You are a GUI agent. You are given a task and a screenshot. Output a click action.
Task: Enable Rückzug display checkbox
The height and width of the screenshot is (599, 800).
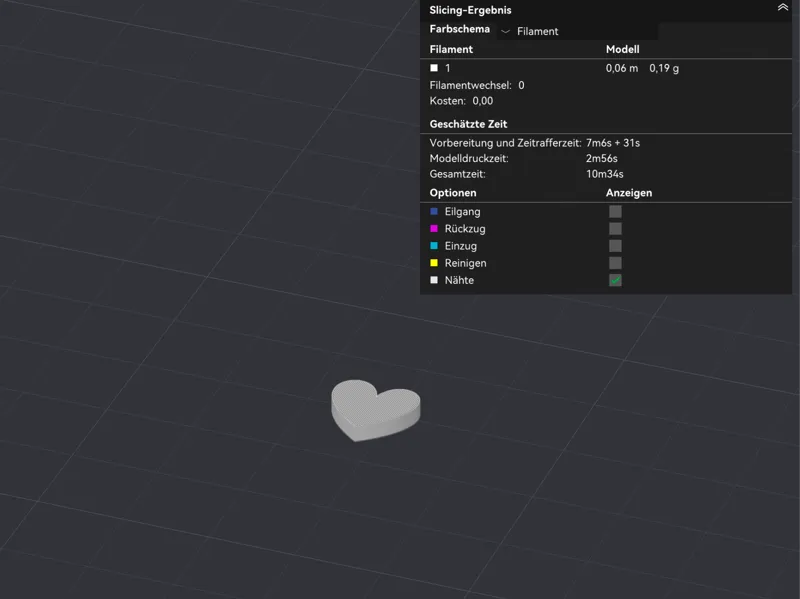(615, 229)
